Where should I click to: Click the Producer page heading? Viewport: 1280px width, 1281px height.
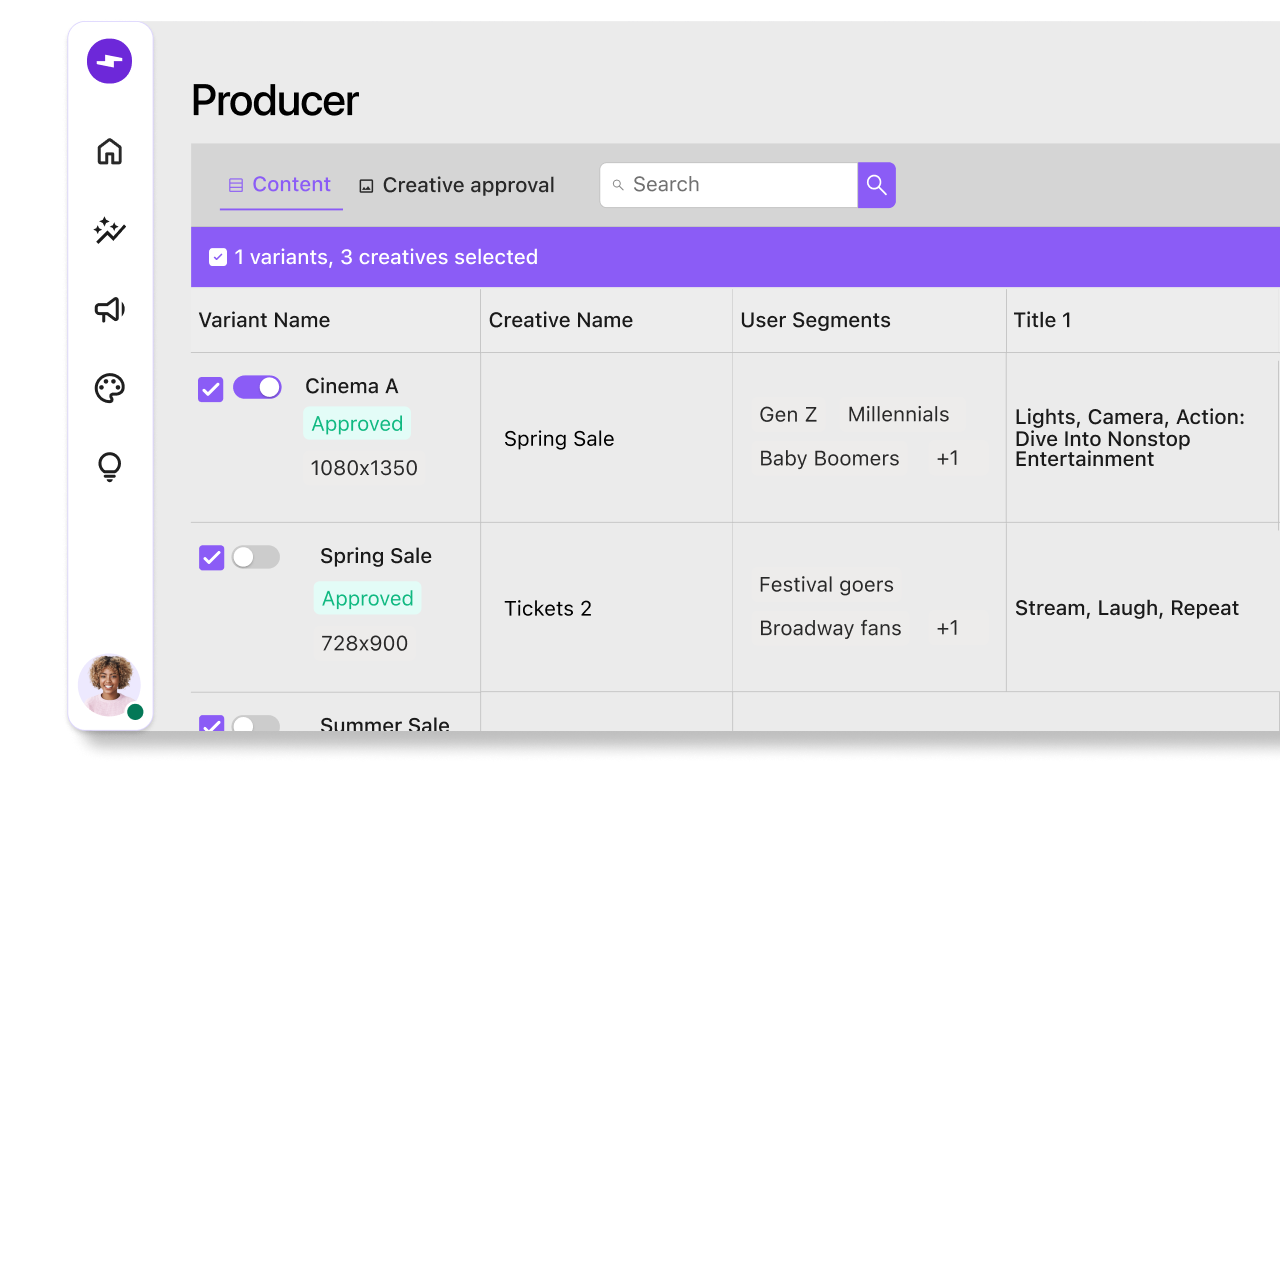275,101
